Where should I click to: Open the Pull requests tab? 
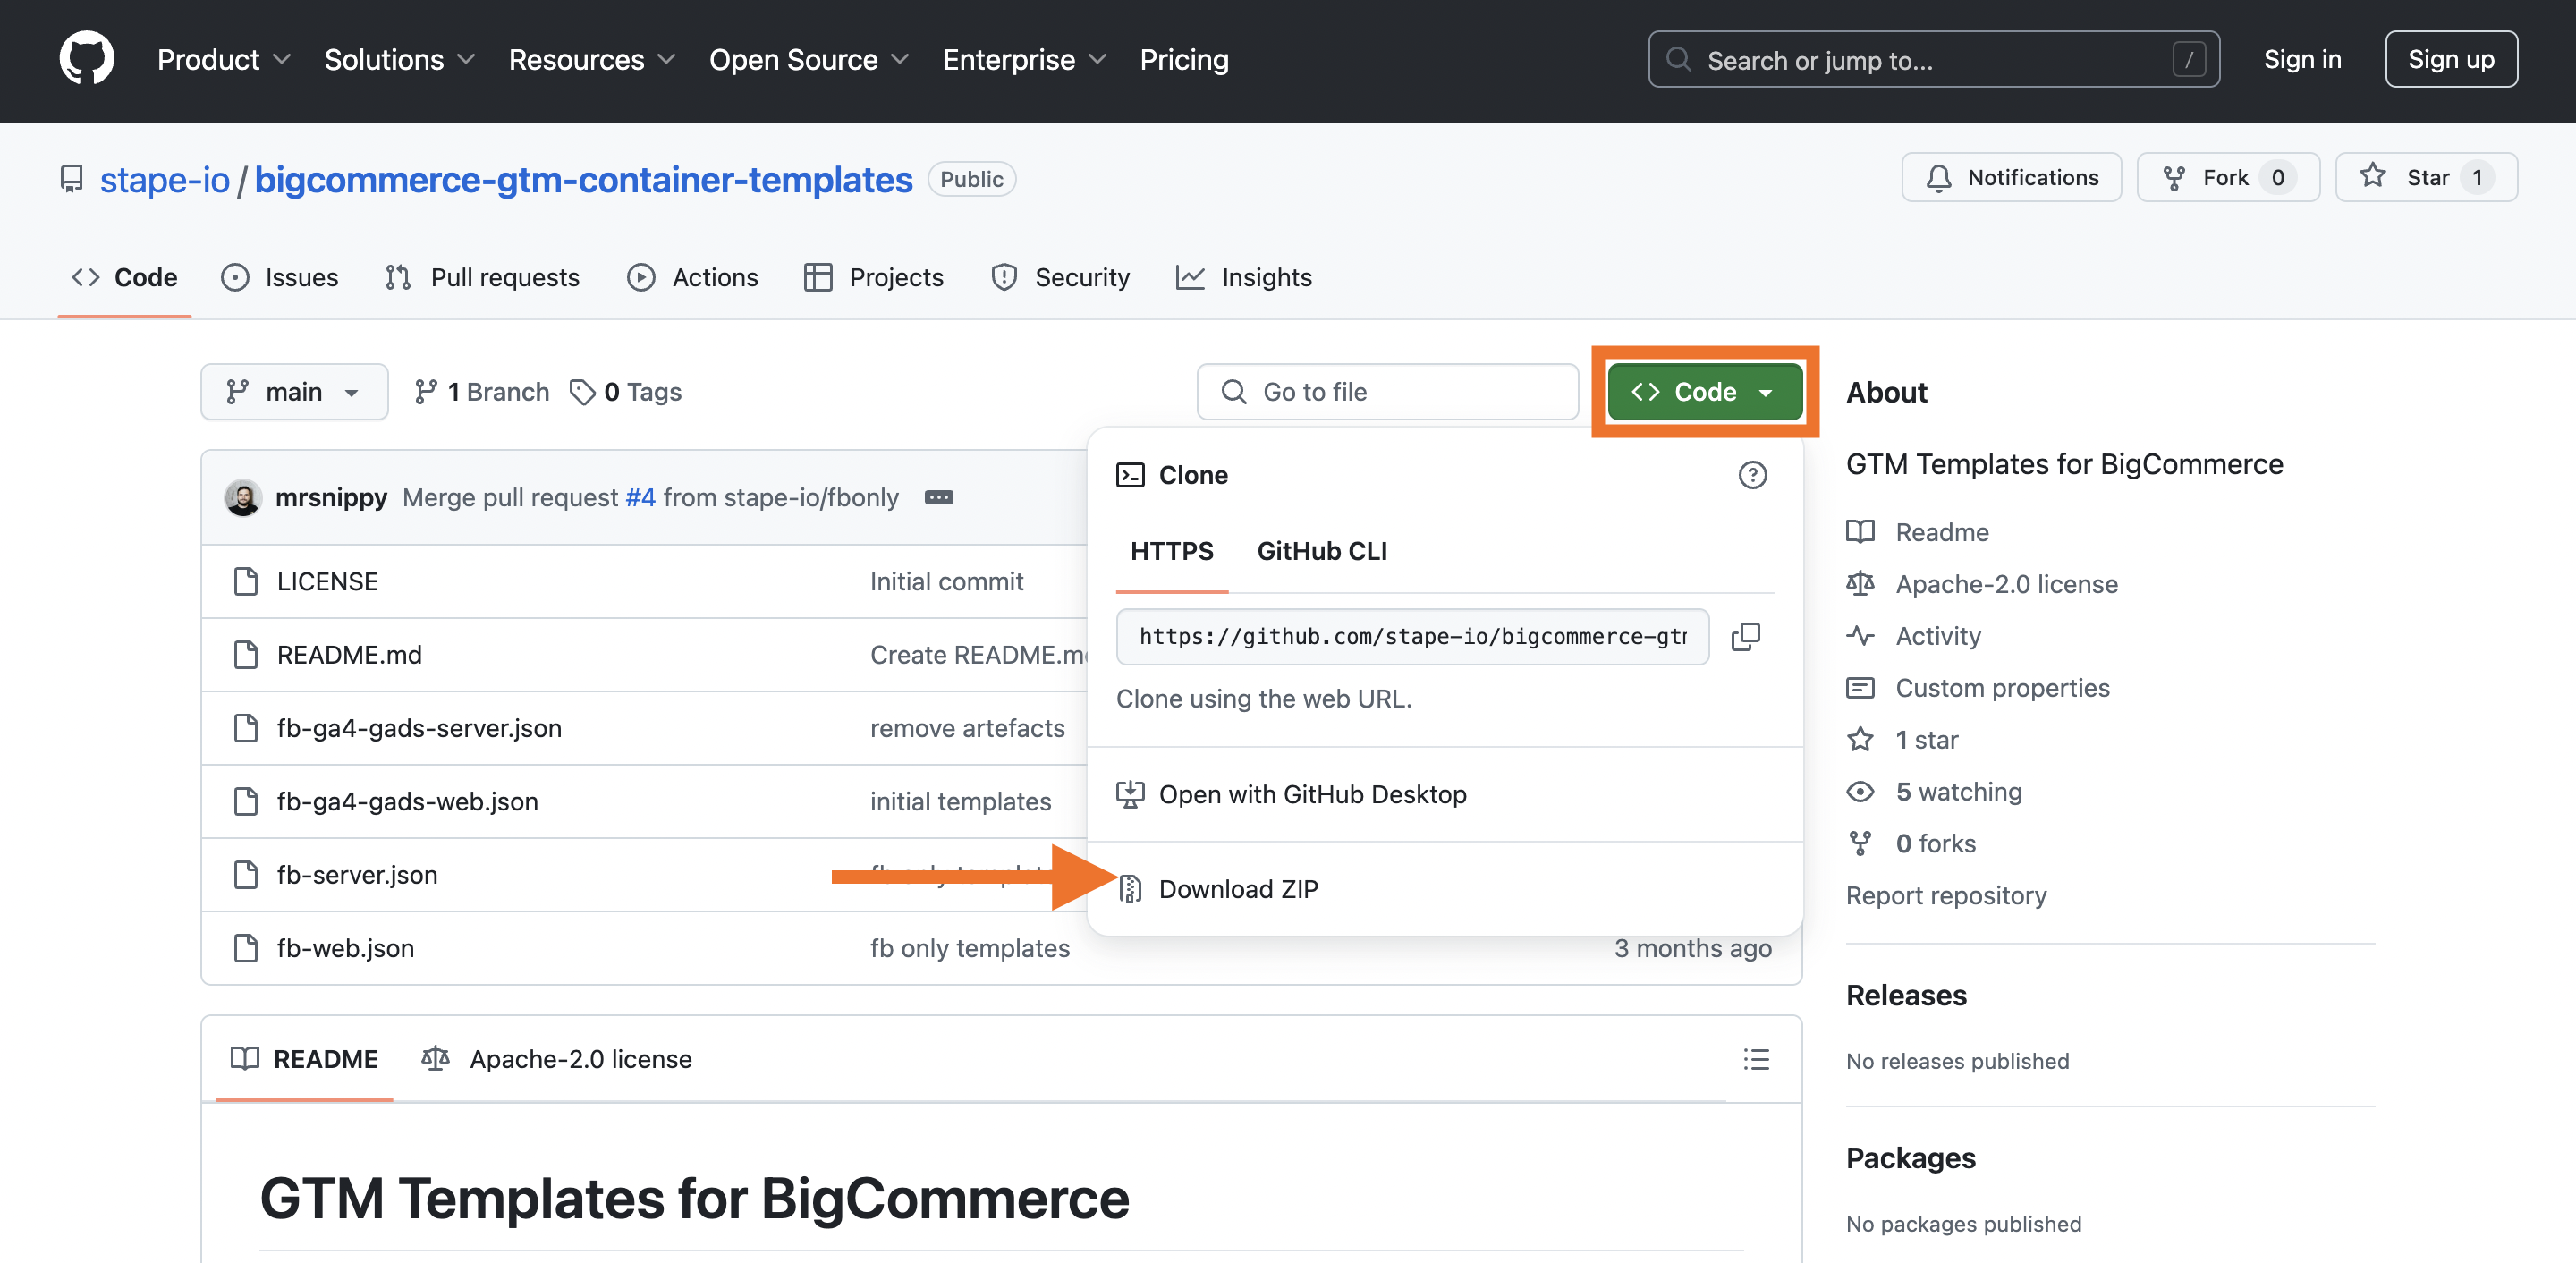tap(481, 275)
